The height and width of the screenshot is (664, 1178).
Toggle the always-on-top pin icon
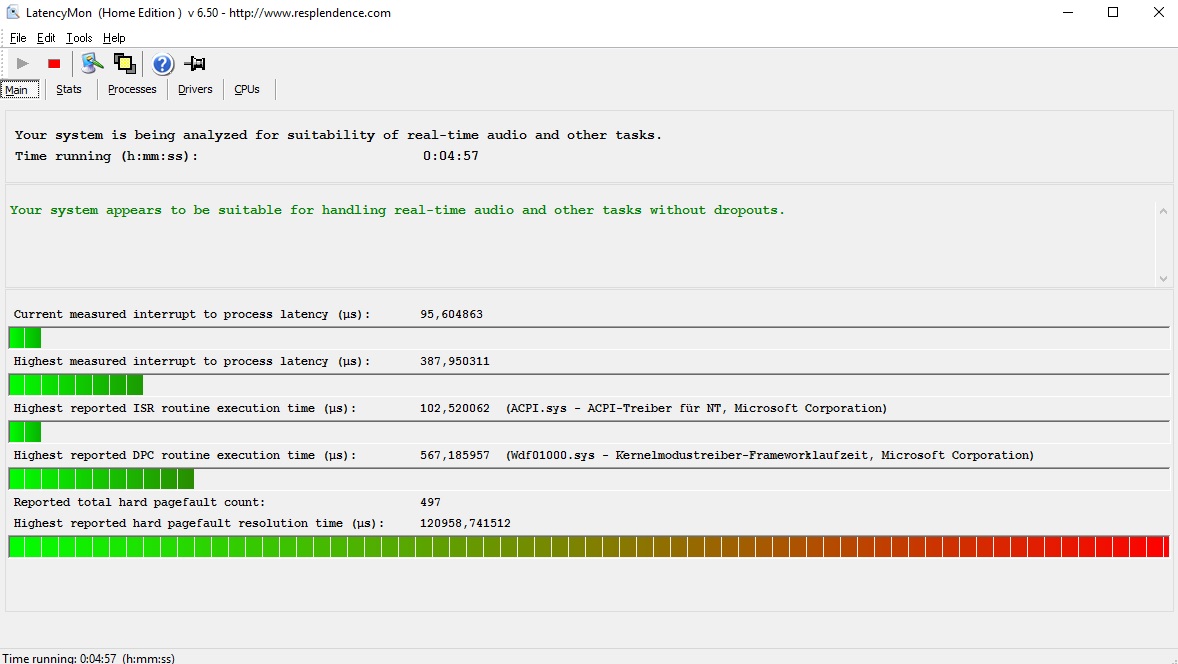[x=195, y=64]
